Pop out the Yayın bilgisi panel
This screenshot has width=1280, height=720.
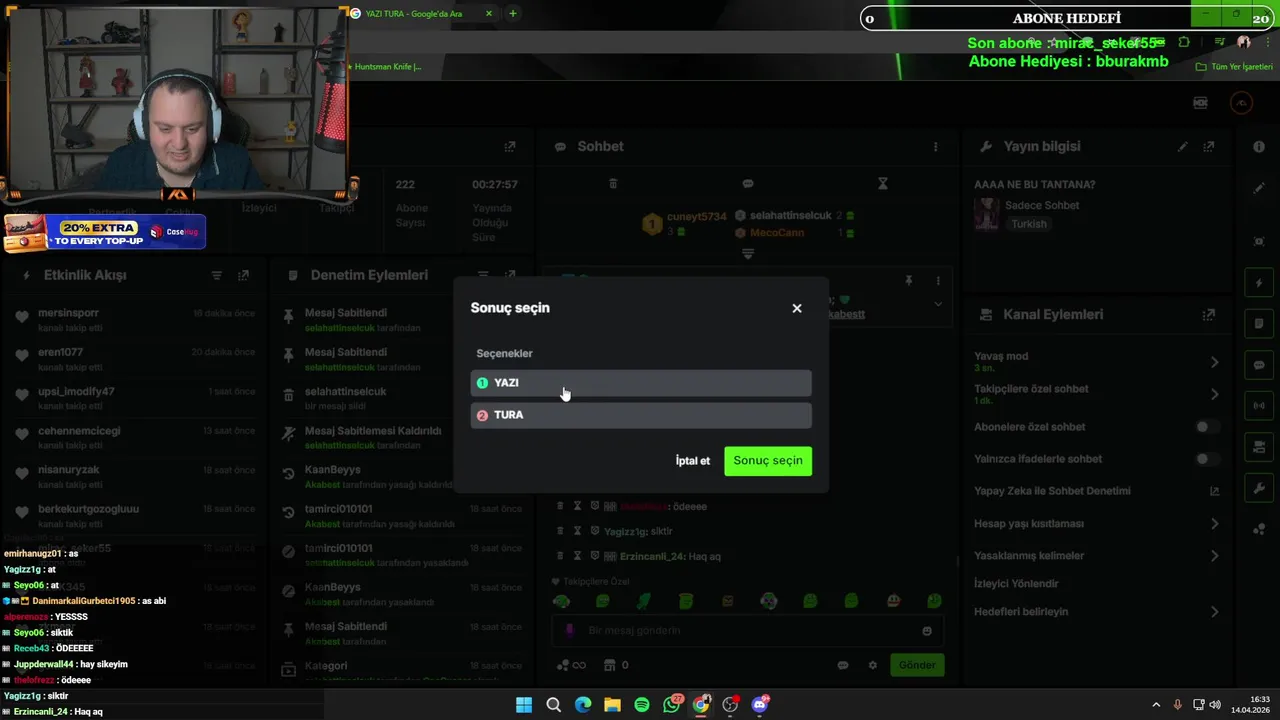click(x=1208, y=146)
